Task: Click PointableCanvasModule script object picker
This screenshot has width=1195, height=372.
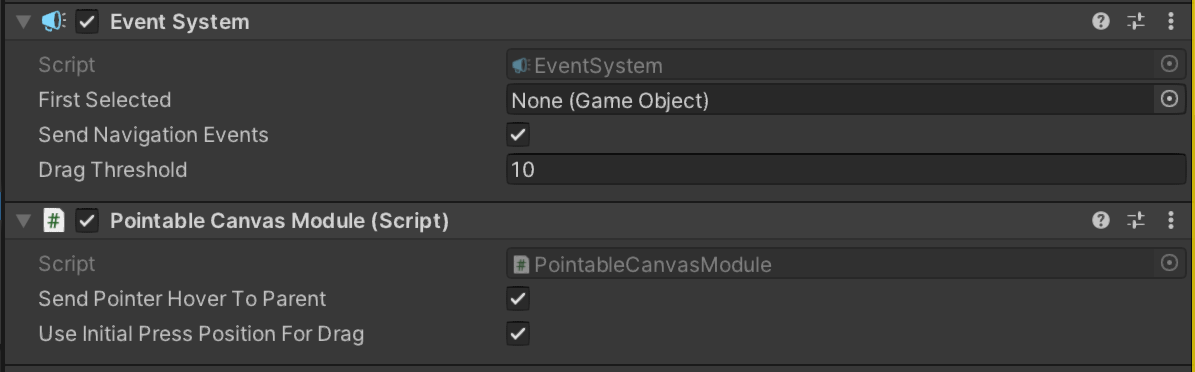Action: [1169, 264]
